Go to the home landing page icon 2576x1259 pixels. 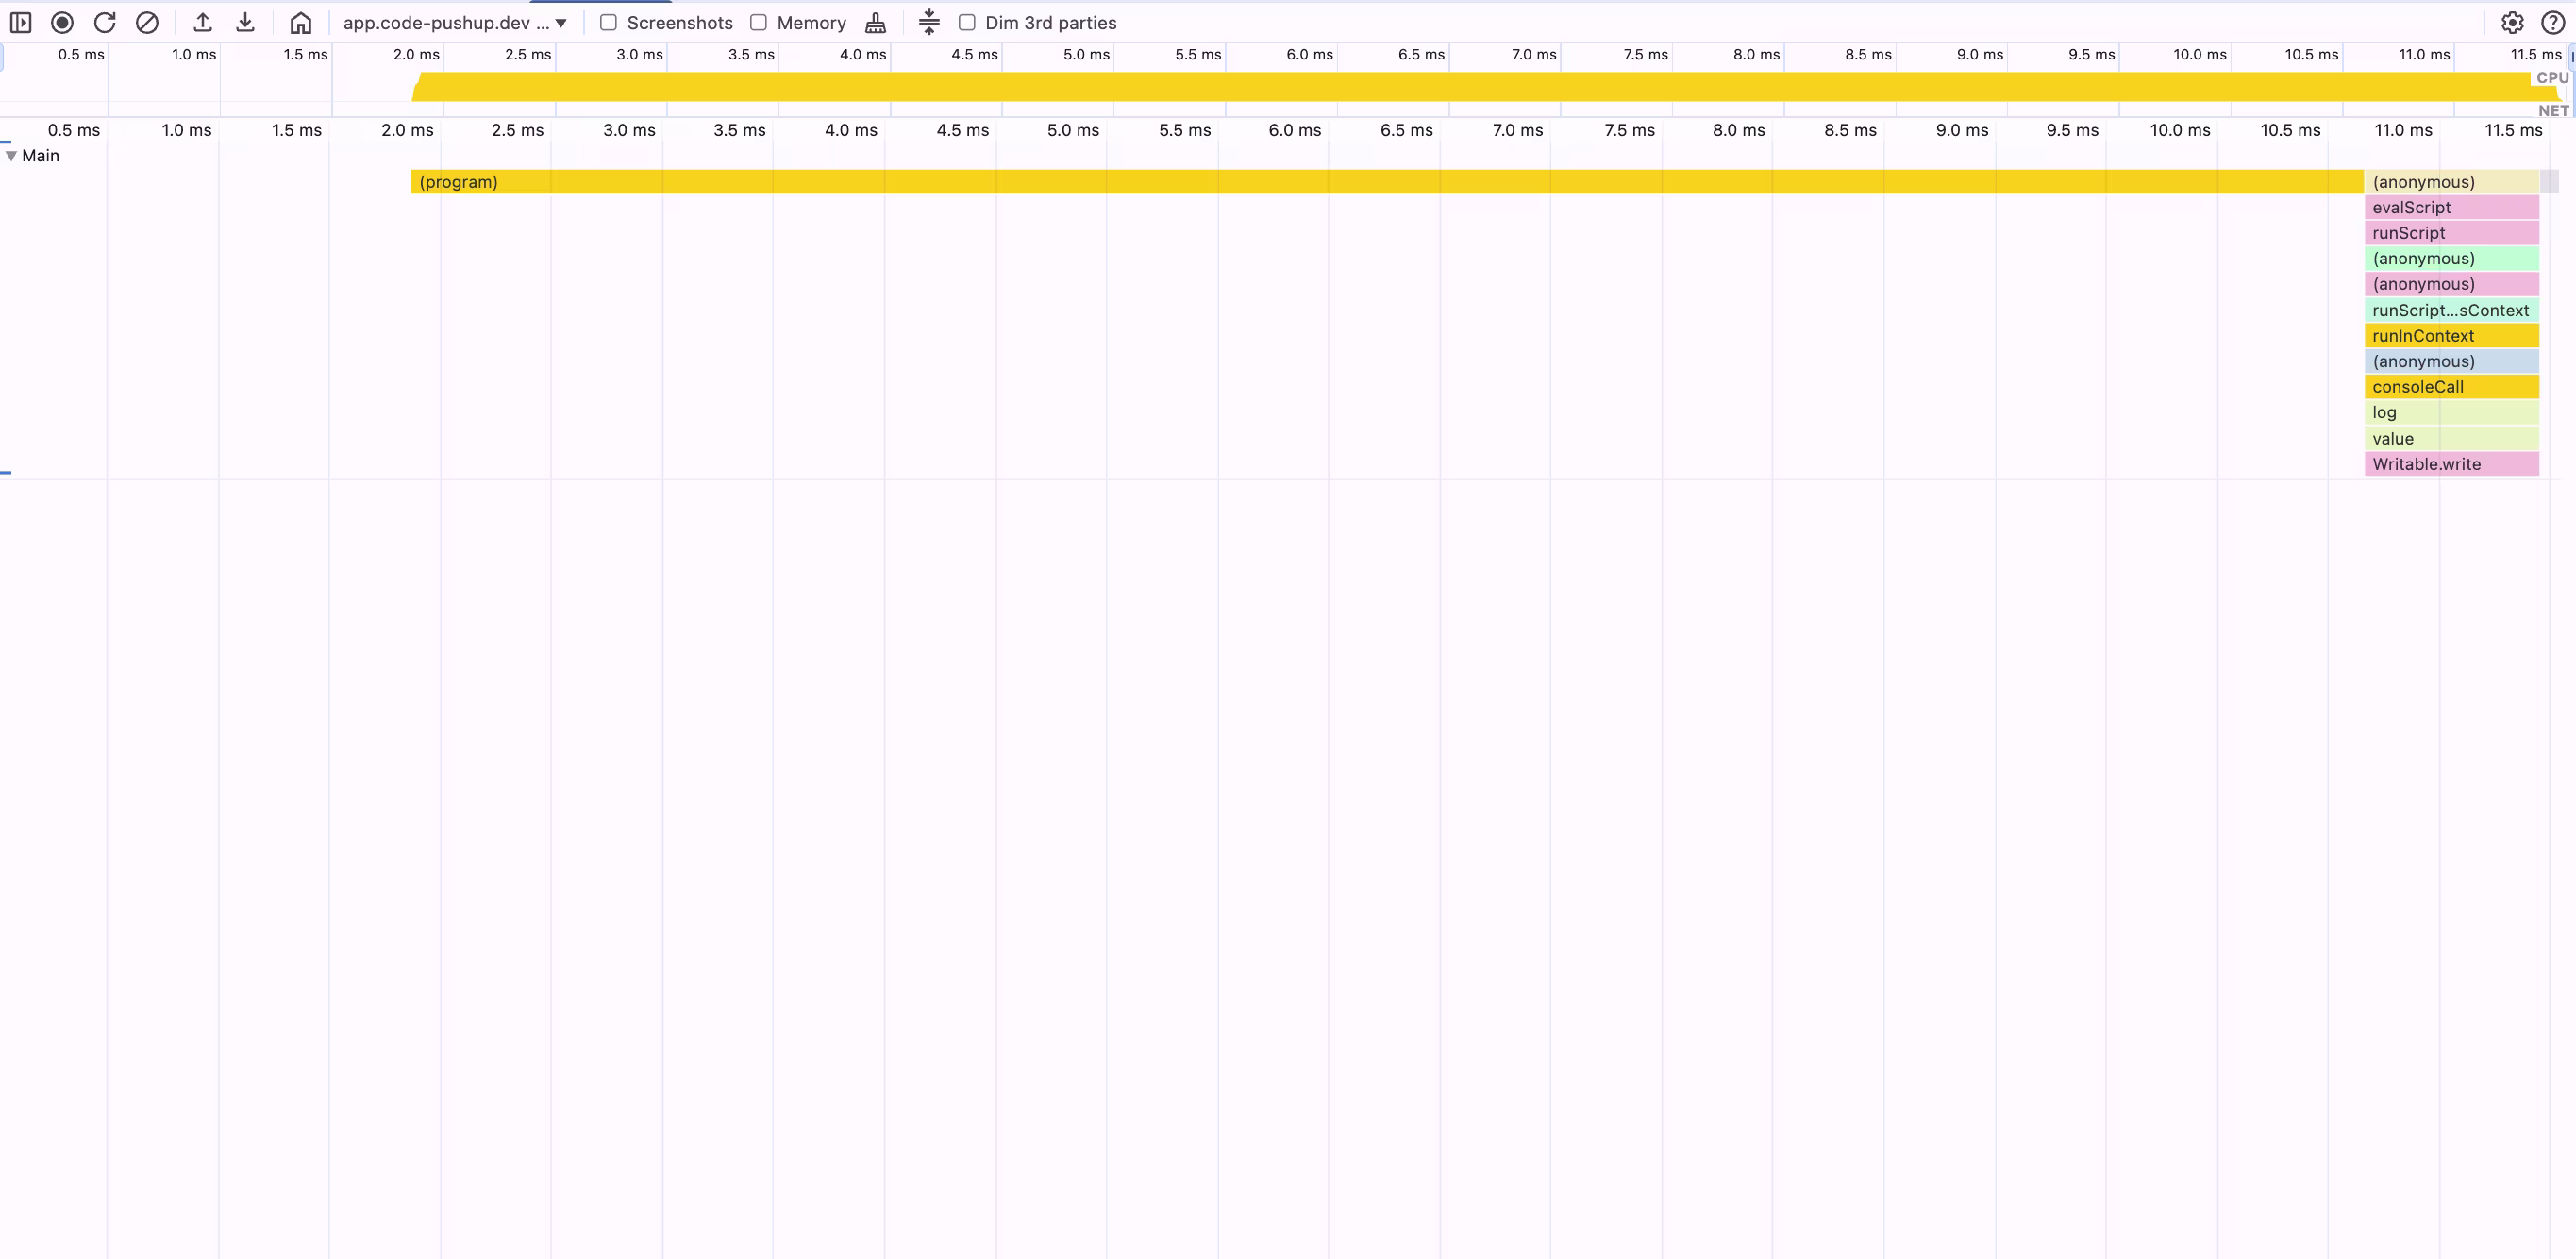[300, 22]
